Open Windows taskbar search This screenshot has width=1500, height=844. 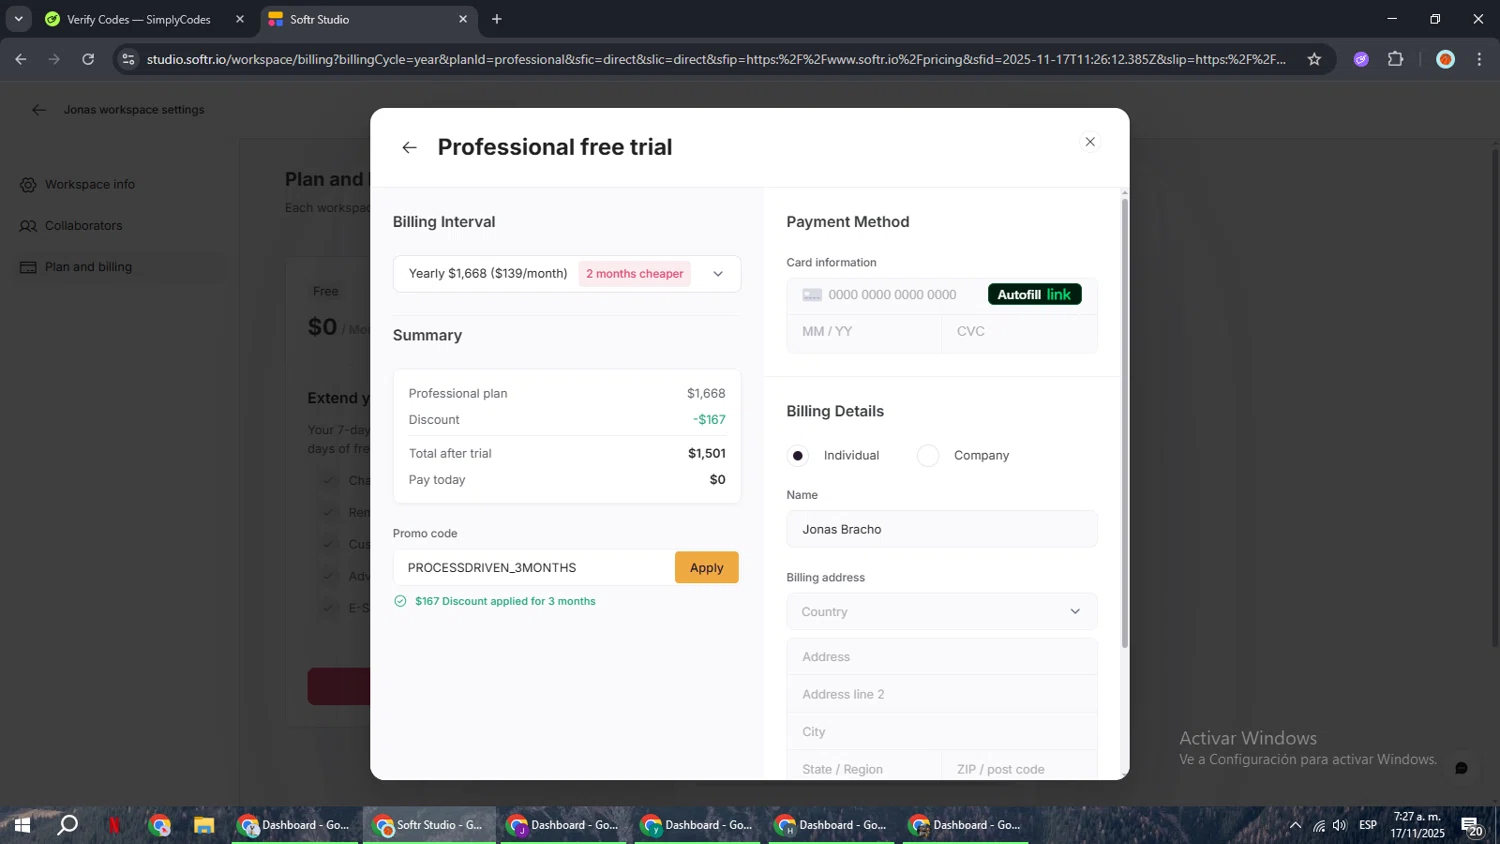tap(68, 825)
